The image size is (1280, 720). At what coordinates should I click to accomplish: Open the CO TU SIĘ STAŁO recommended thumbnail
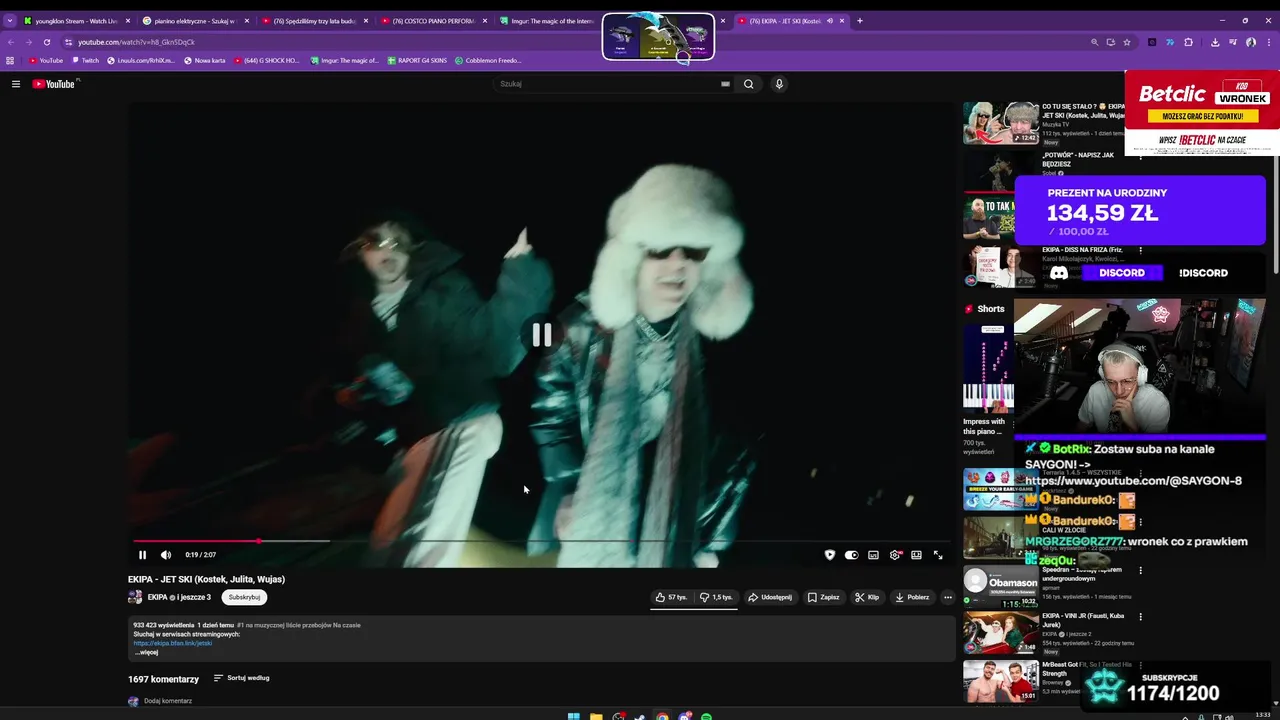(x=1001, y=123)
